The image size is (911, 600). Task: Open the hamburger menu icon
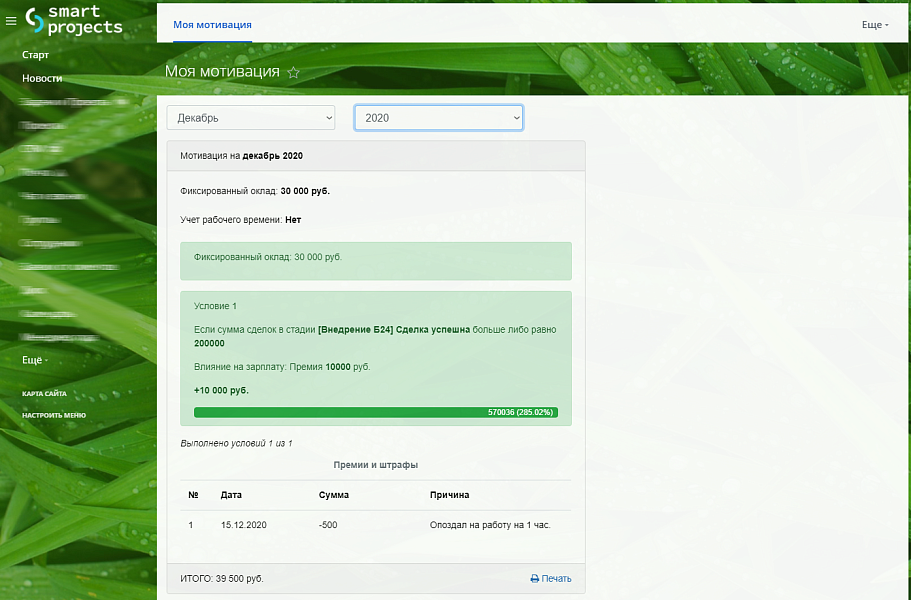coord(11,20)
